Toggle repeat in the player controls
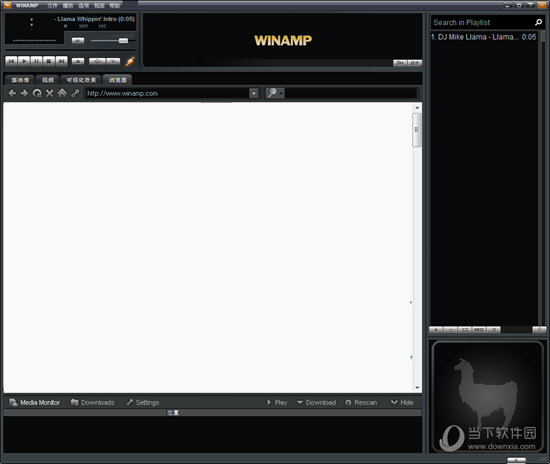This screenshot has height=464, width=550. point(113,61)
